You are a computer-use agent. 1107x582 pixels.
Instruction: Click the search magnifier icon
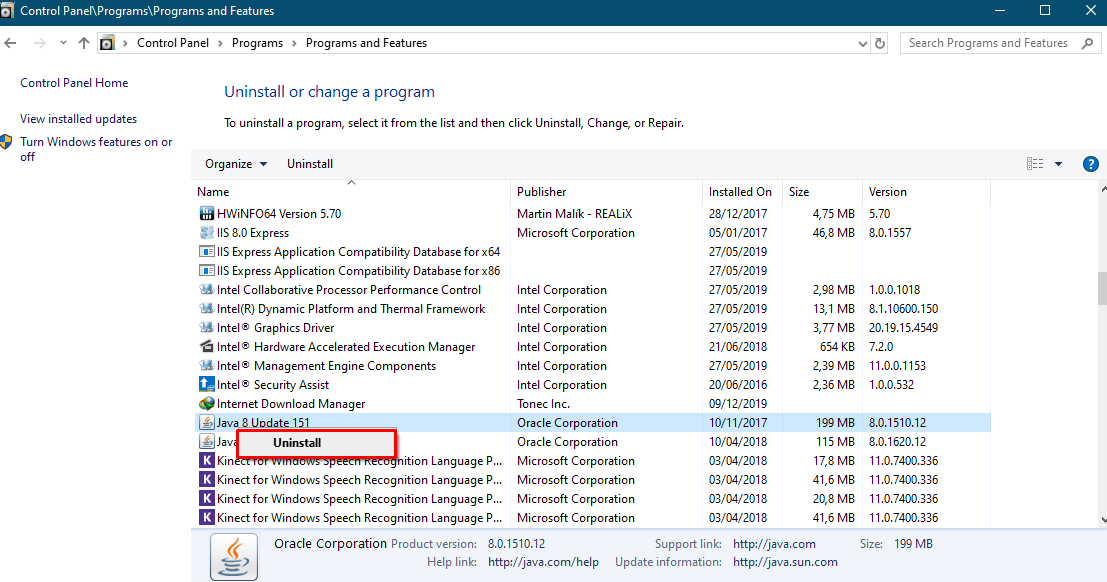tap(1087, 43)
